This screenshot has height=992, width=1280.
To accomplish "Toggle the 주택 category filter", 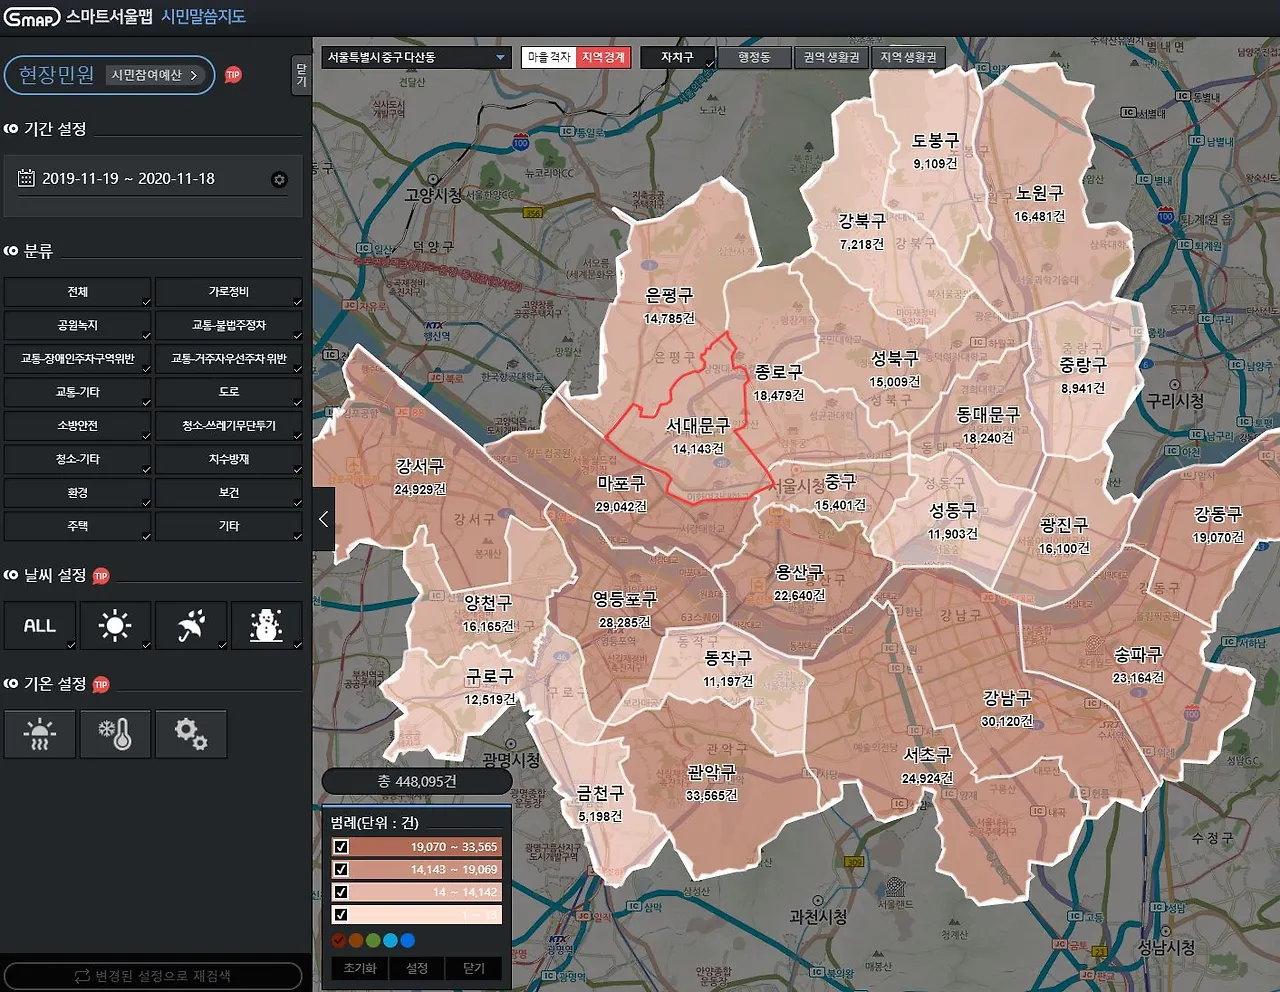I will tap(78, 526).
